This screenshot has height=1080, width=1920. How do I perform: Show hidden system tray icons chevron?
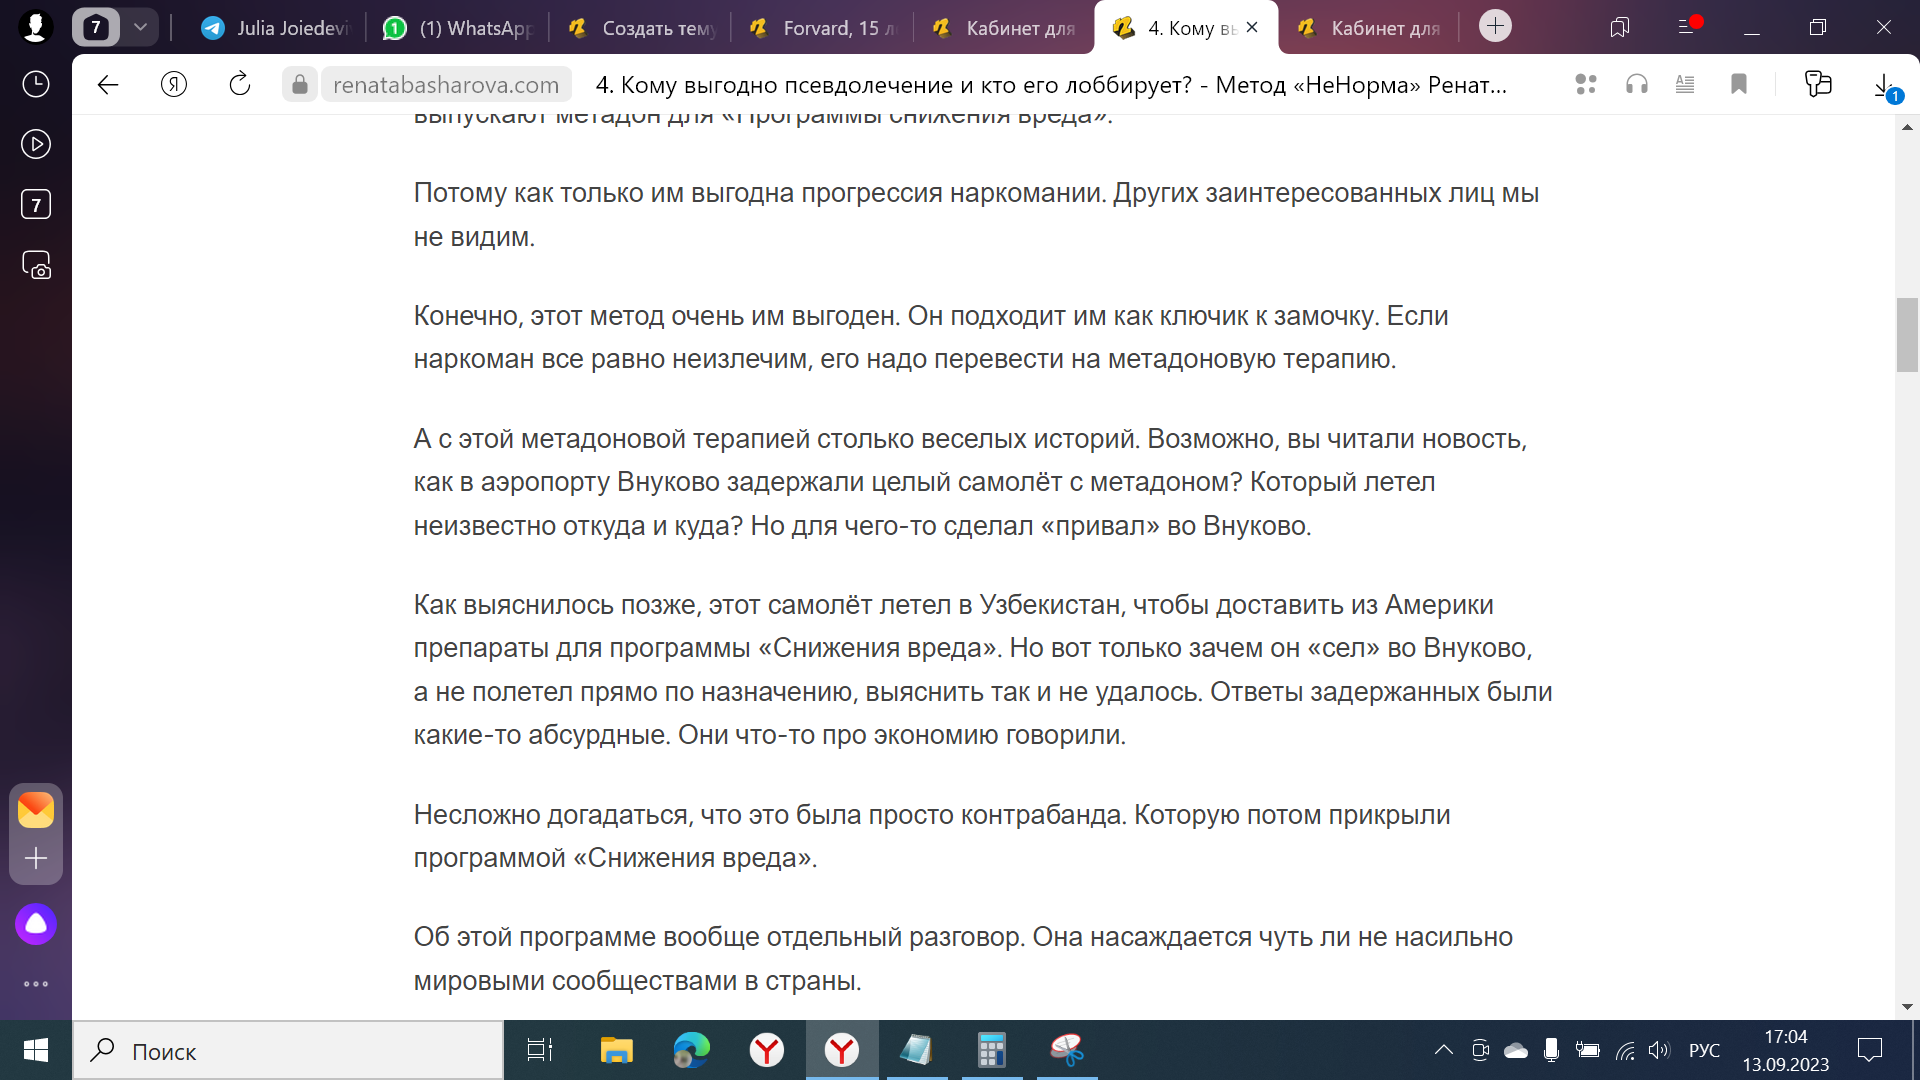click(1443, 1050)
